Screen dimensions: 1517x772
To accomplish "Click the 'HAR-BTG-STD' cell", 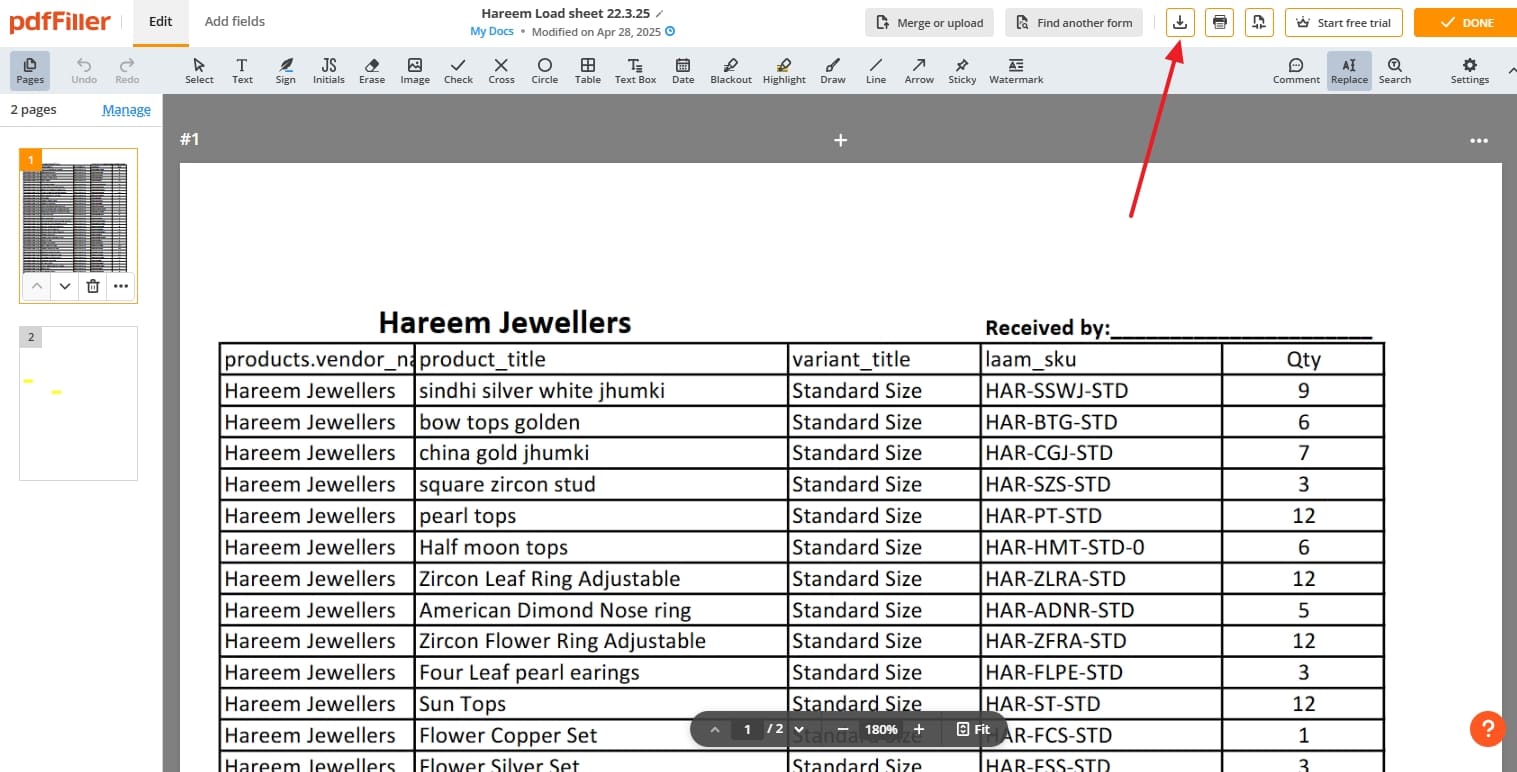I will click(1102, 422).
